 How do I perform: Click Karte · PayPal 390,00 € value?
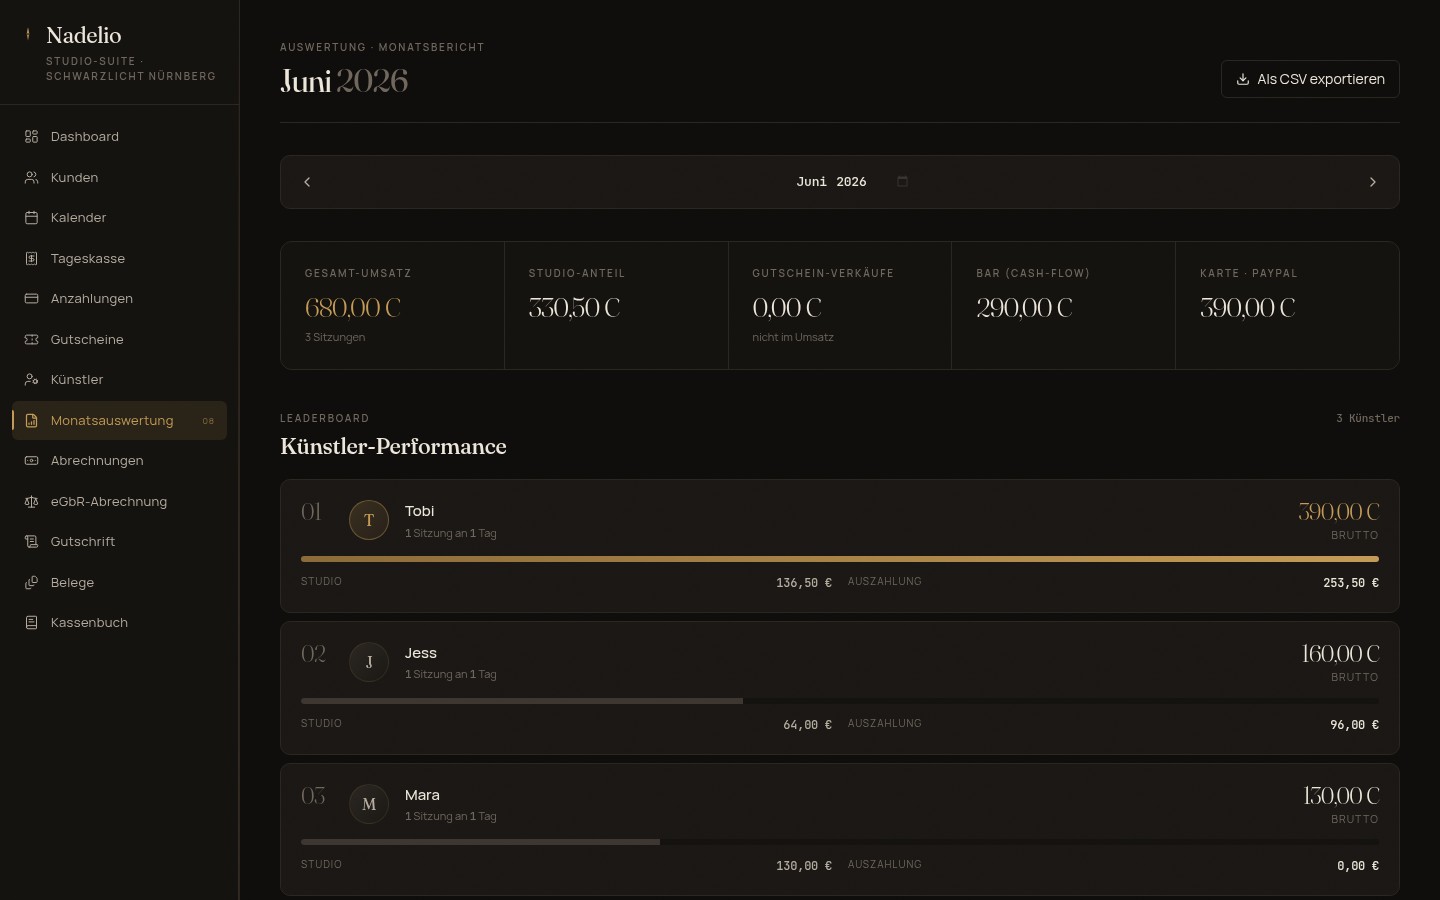1248,308
